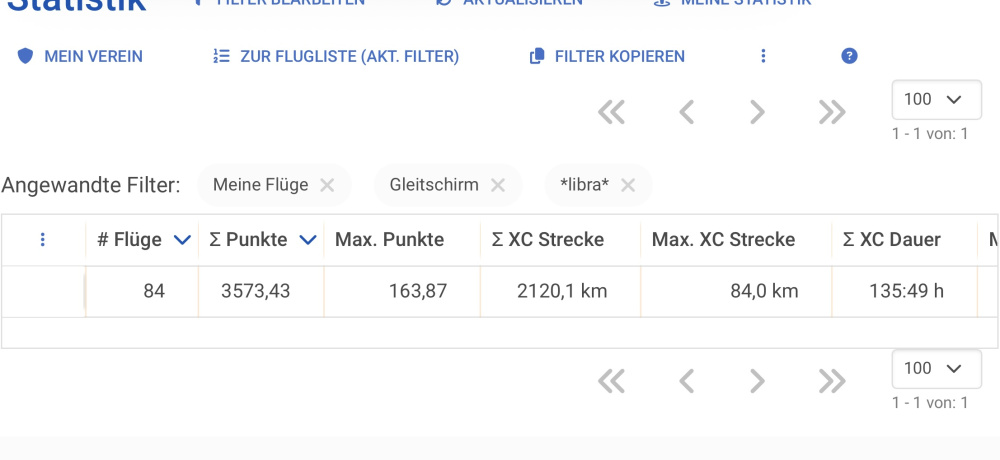The height and width of the screenshot is (460, 1000).
Task: Open top page size dropdown showing 100
Action: pyautogui.click(x=936, y=100)
